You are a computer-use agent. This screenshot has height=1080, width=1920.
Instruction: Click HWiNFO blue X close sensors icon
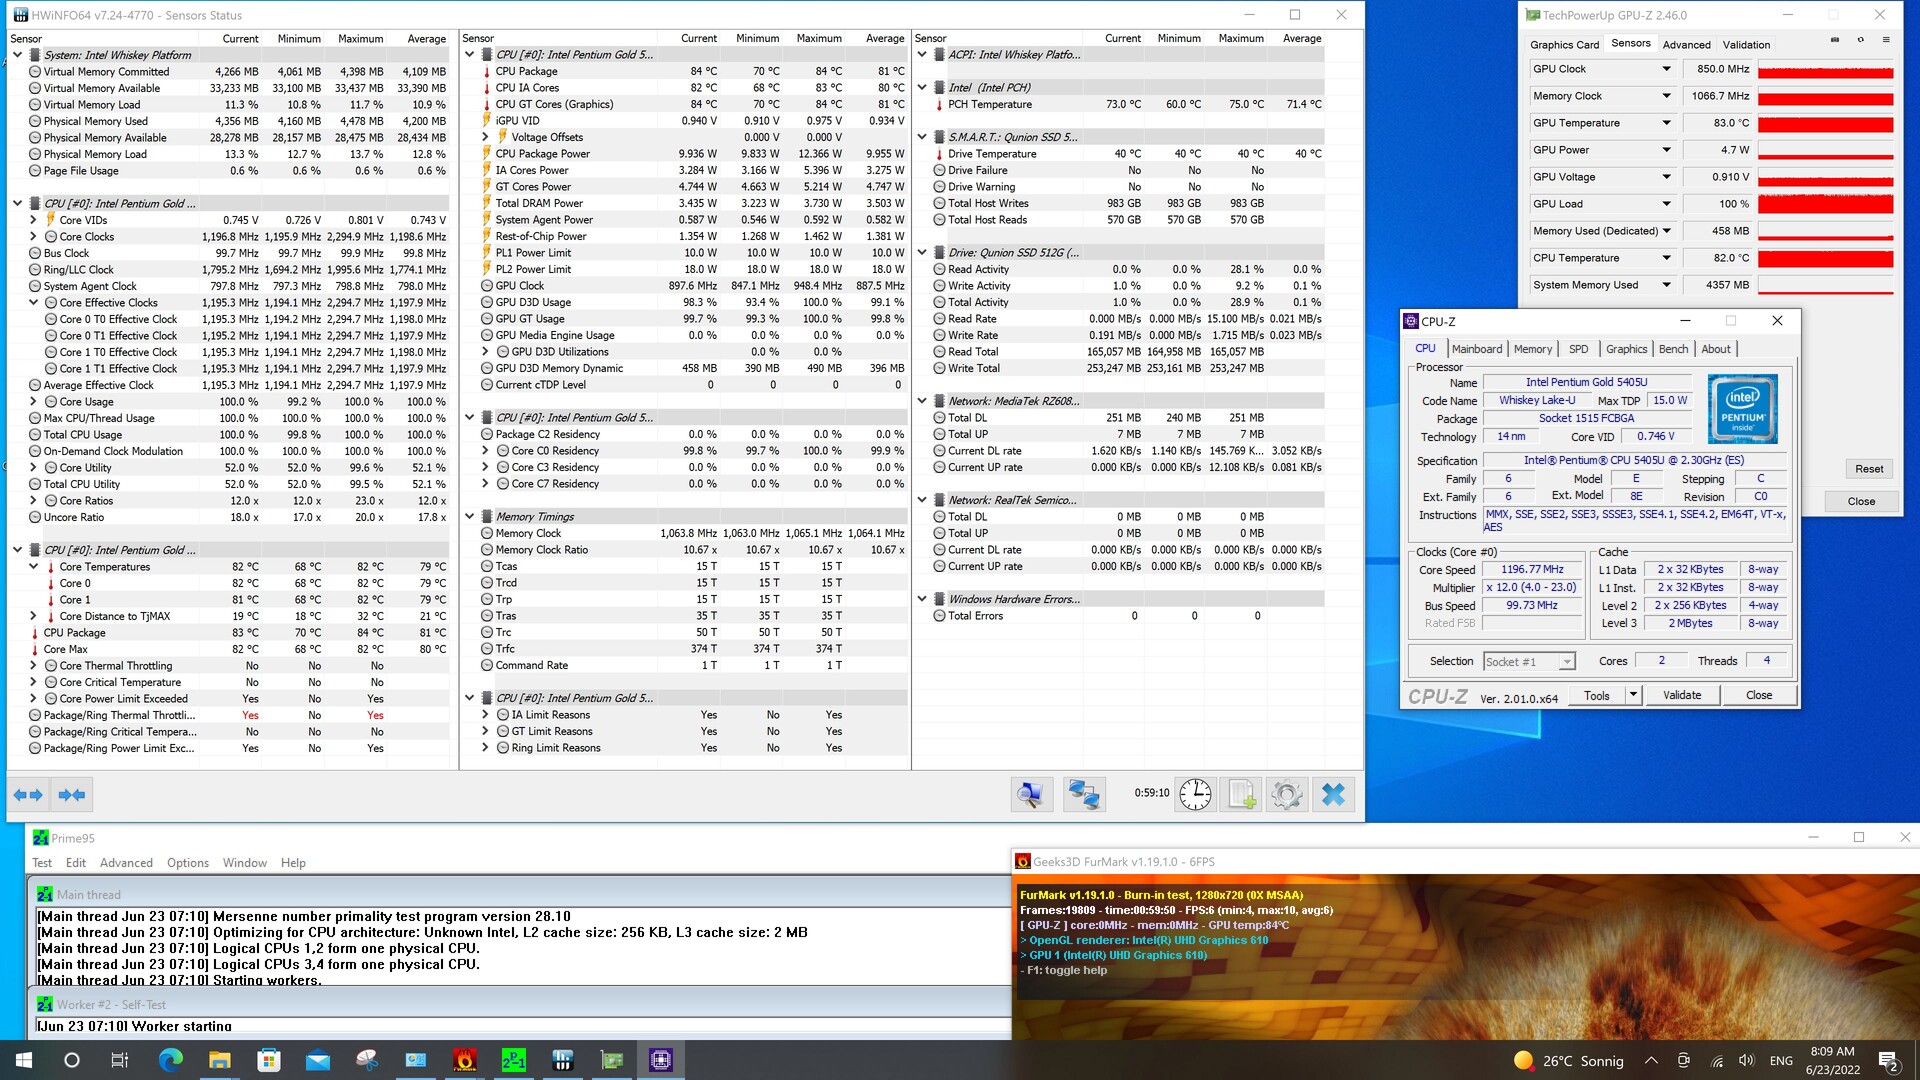[x=1333, y=795]
